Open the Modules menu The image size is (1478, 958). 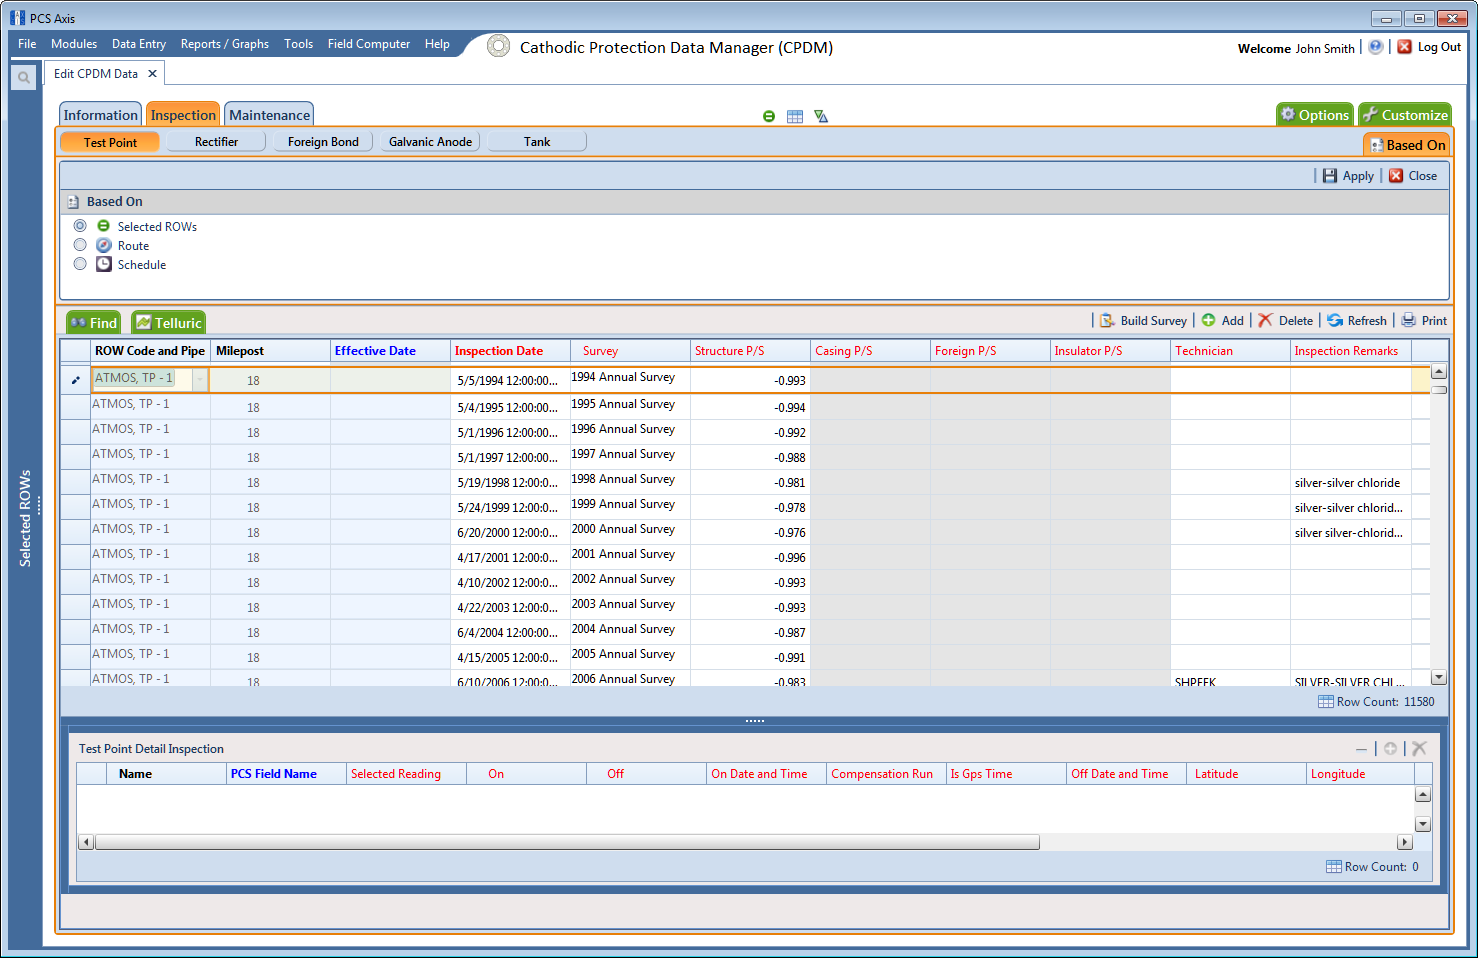[x=74, y=44]
